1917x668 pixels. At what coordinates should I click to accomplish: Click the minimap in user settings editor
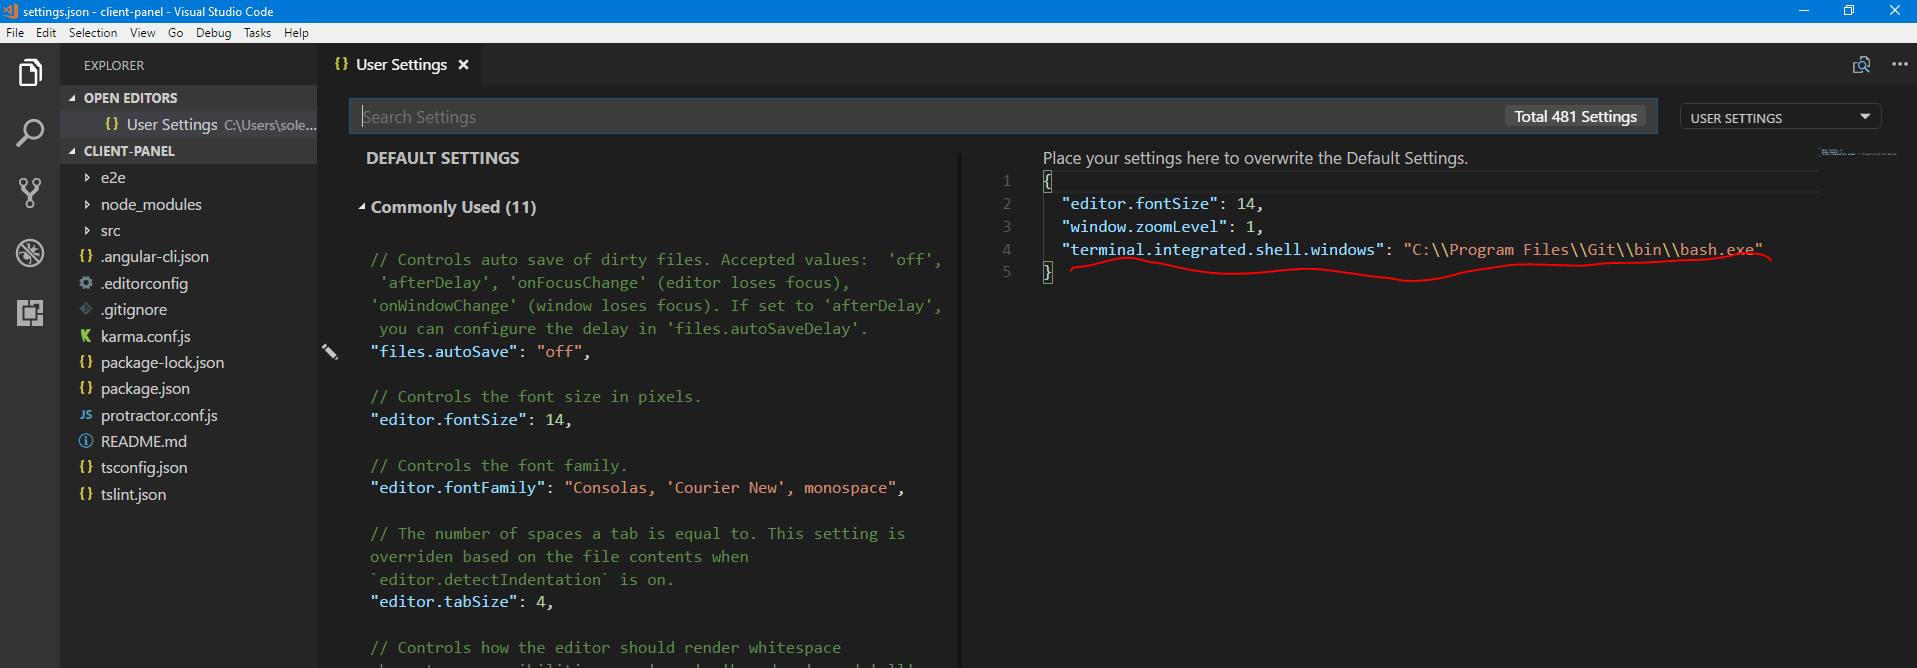[x=1857, y=153]
